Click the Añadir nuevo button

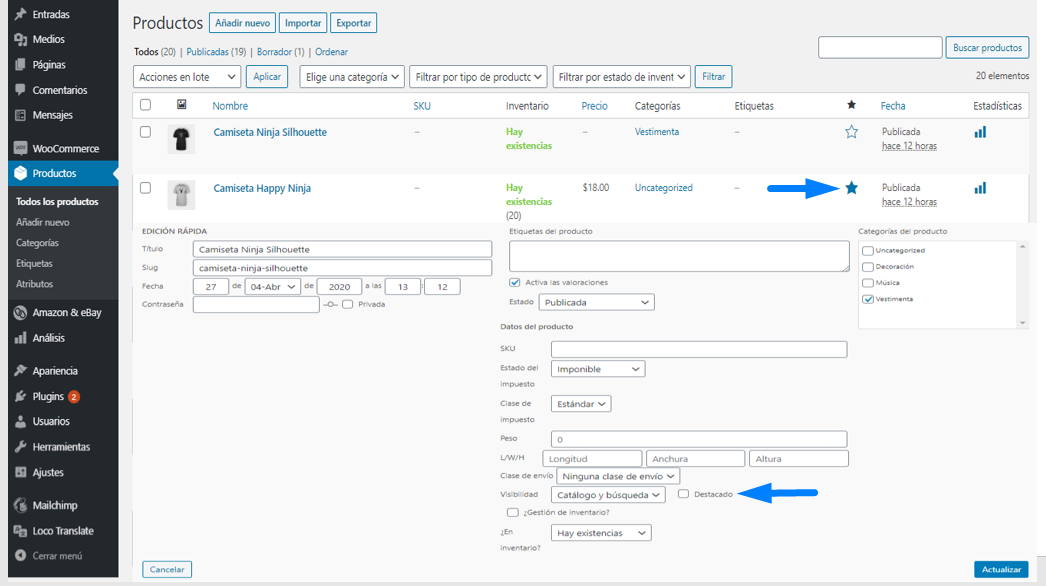(x=242, y=23)
